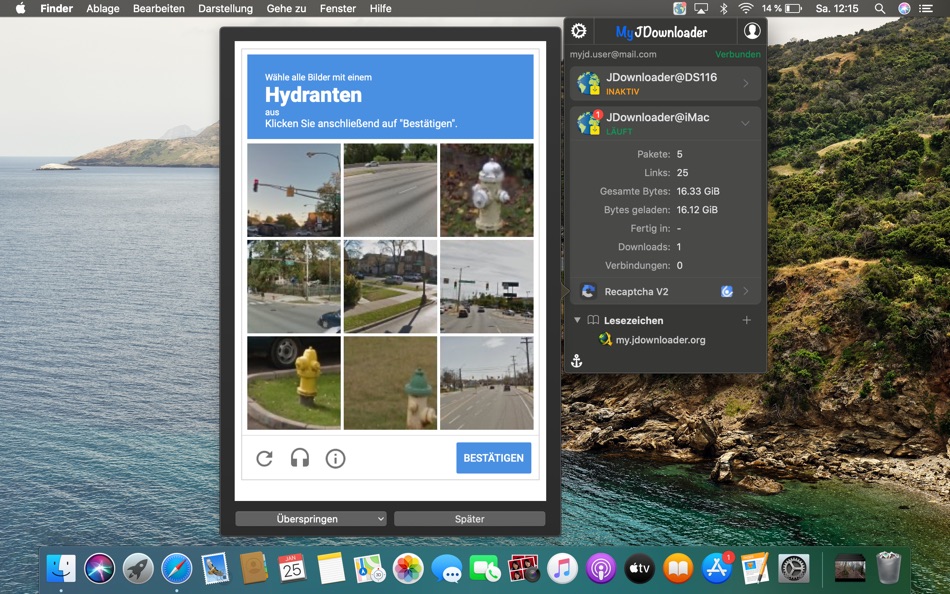Select the empty gray road tile in top row
Viewport: 950px width, 594px height.
390,190
